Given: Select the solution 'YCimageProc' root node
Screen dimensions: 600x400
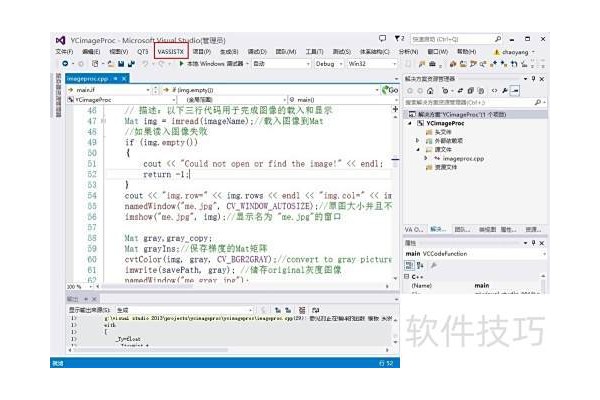Looking at the screenshot, I should (476, 114).
